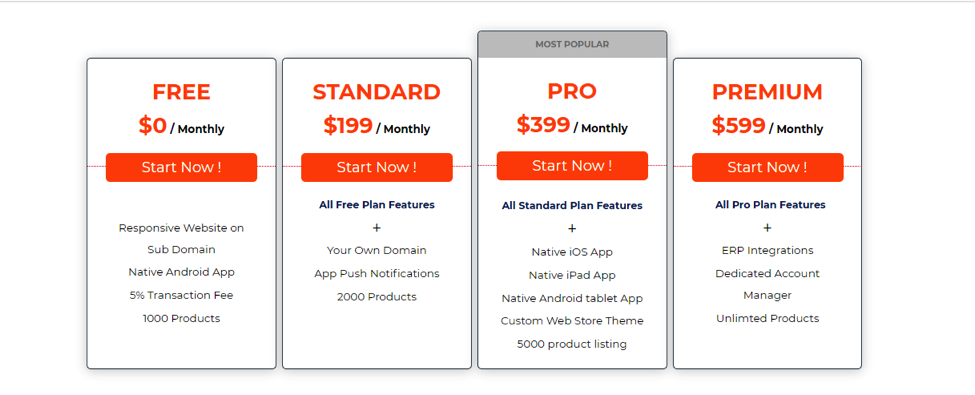Viewport: 975px width, 395px height.
Task: Click Start Now under the FREE plan
Action: tap(181, 167)
